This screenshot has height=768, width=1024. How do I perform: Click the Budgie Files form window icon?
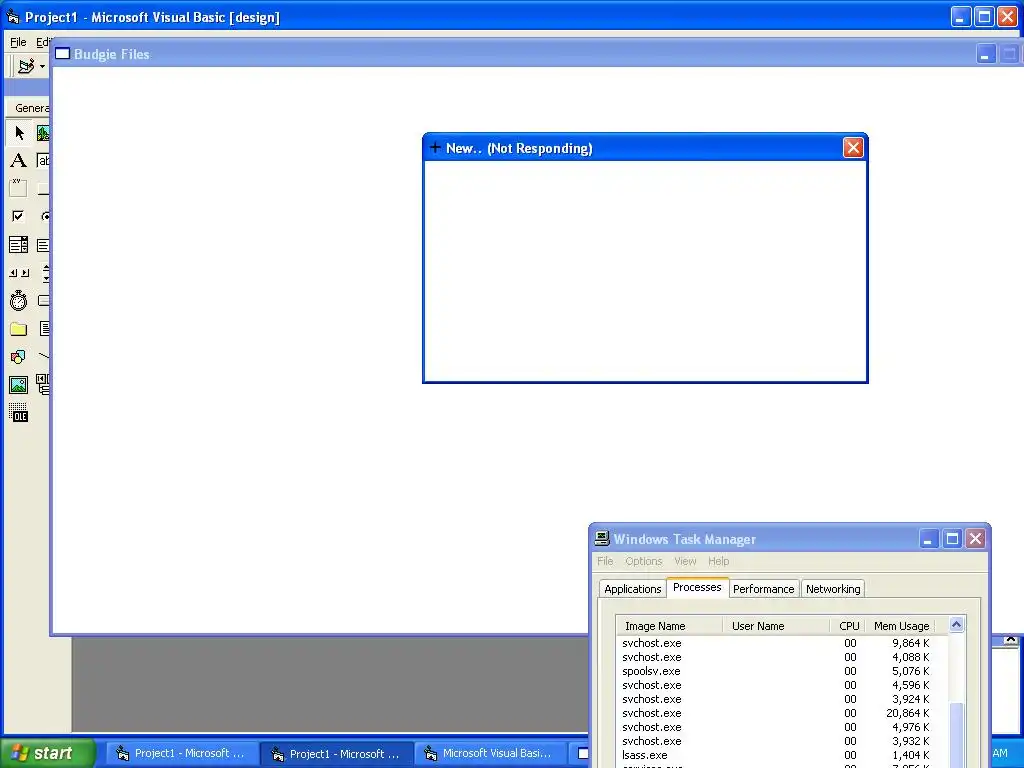63,54
